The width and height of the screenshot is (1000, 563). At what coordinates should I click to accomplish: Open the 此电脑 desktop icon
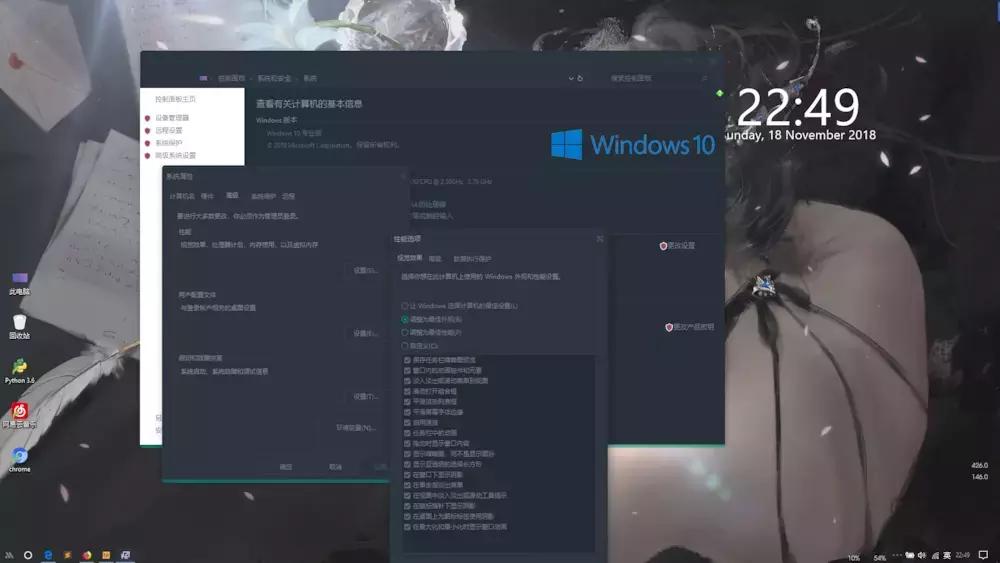(19, 283)
